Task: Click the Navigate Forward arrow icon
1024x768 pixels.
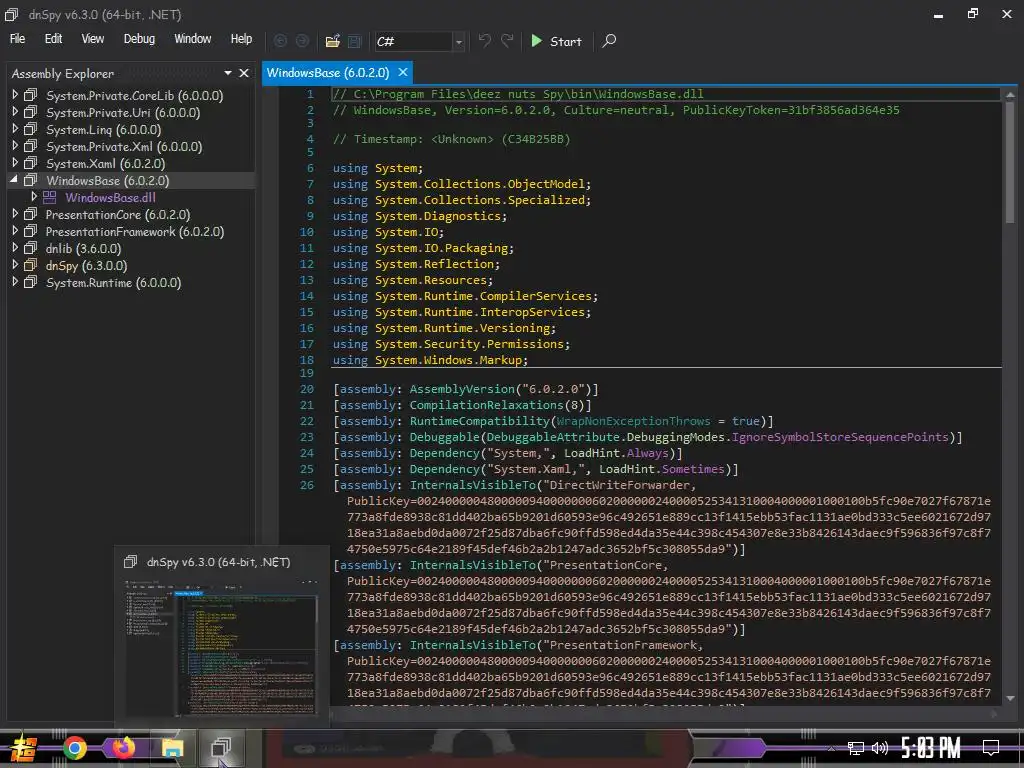Action: click(x=302, y=41)
